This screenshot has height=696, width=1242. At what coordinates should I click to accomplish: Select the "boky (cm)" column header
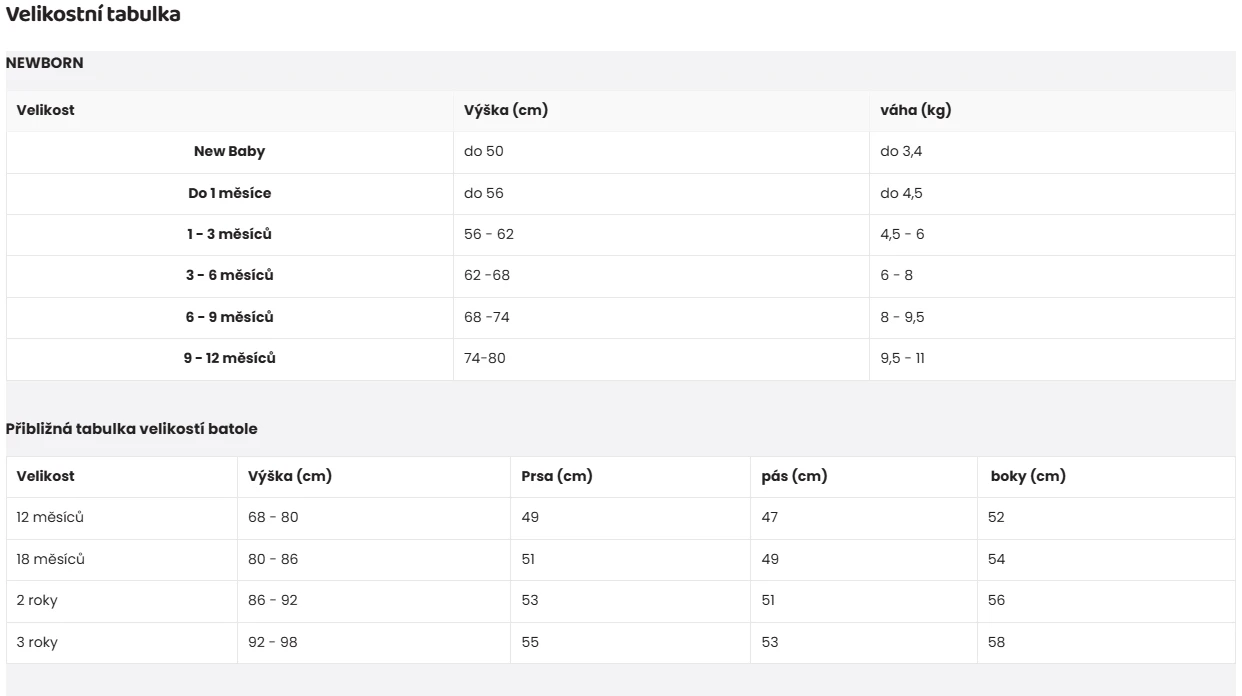coord(1028,476)
